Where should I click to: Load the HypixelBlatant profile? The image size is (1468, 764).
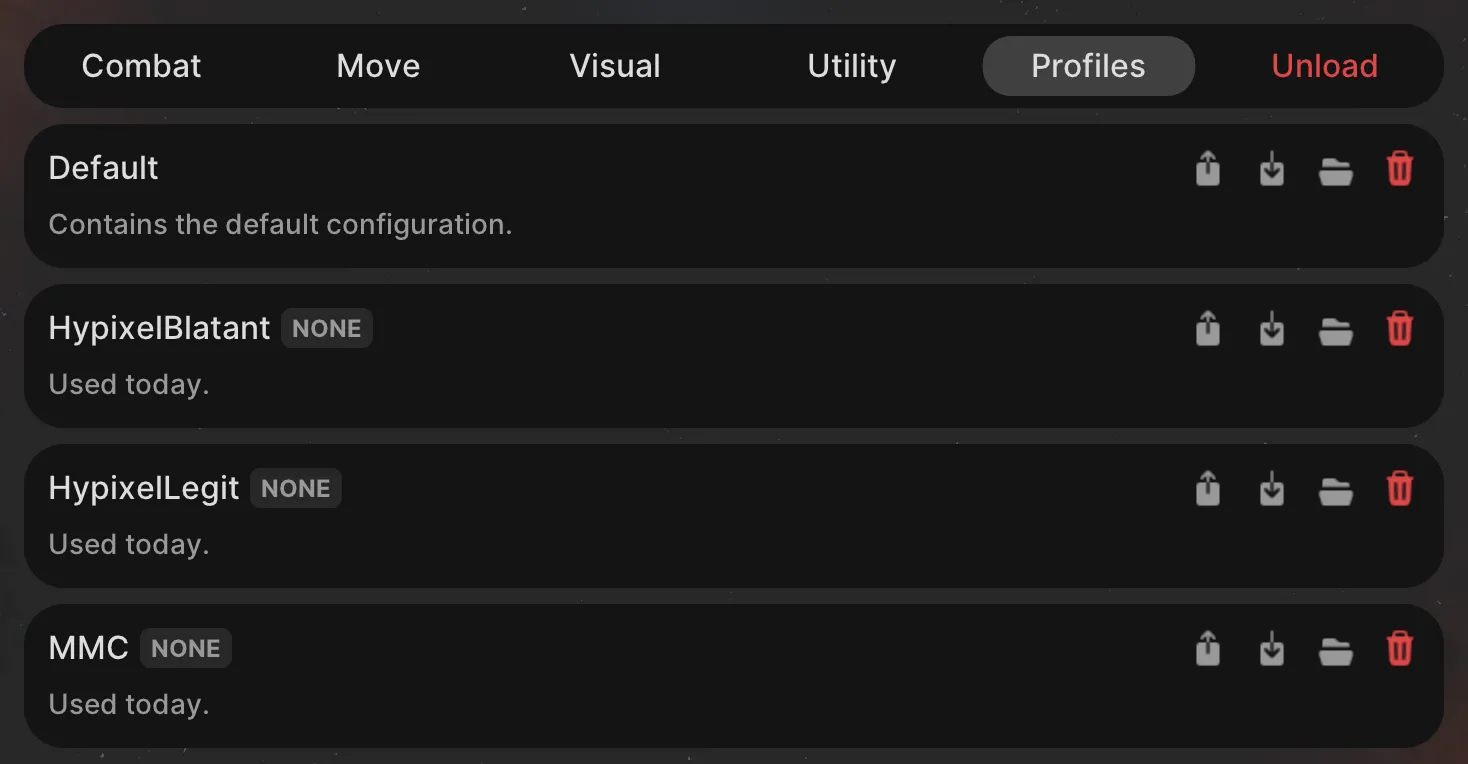(1272, 328)
